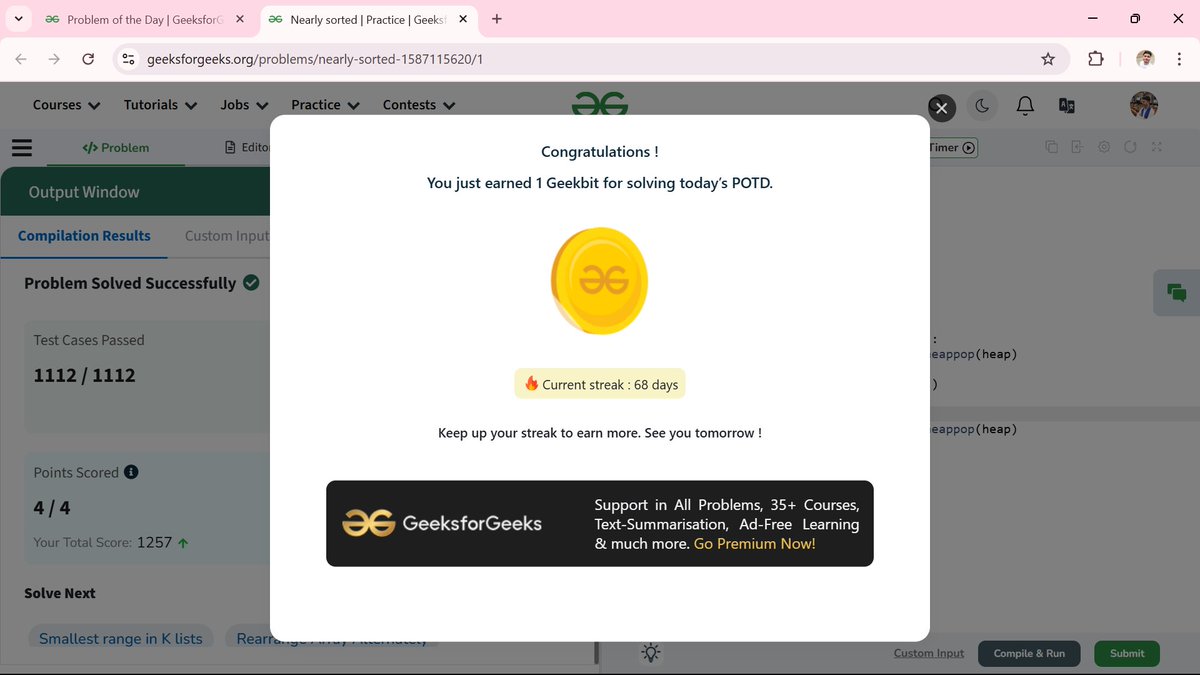The image size is (1200, 675).
Task: Switch to the Problem tab
Action: point(116,147)
